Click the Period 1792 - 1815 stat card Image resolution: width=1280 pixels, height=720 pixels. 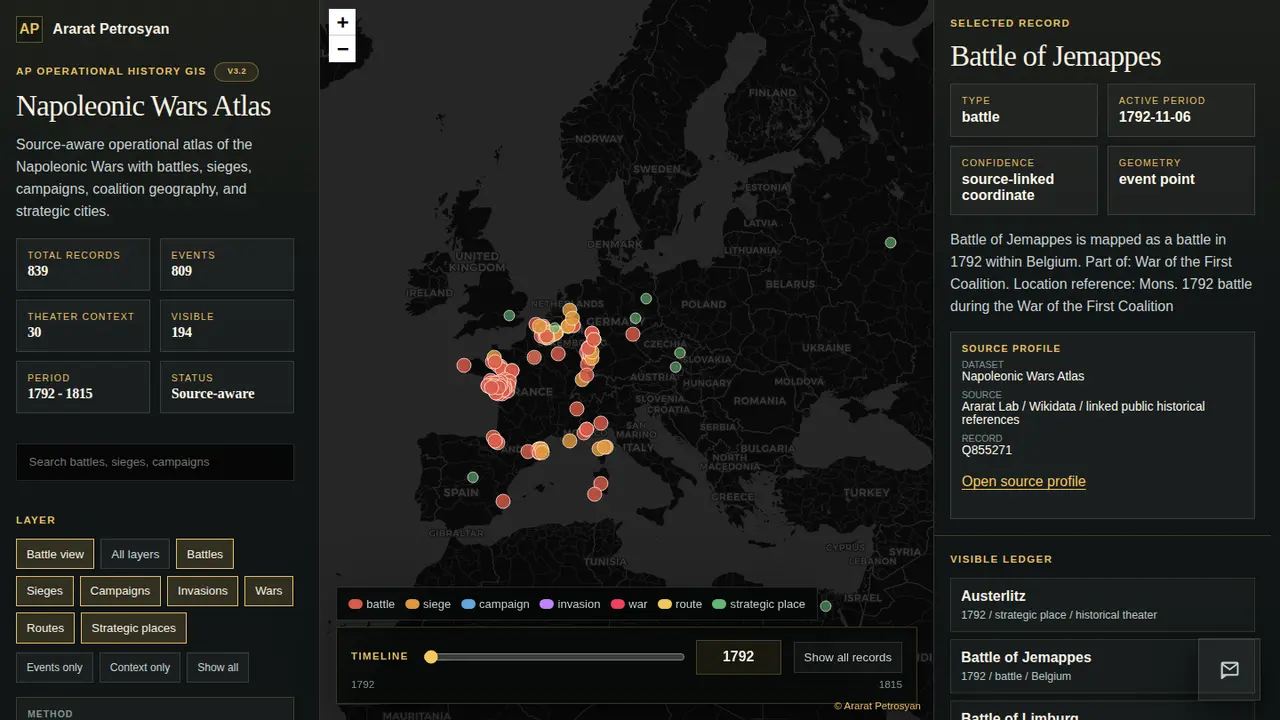coord(83,387)
